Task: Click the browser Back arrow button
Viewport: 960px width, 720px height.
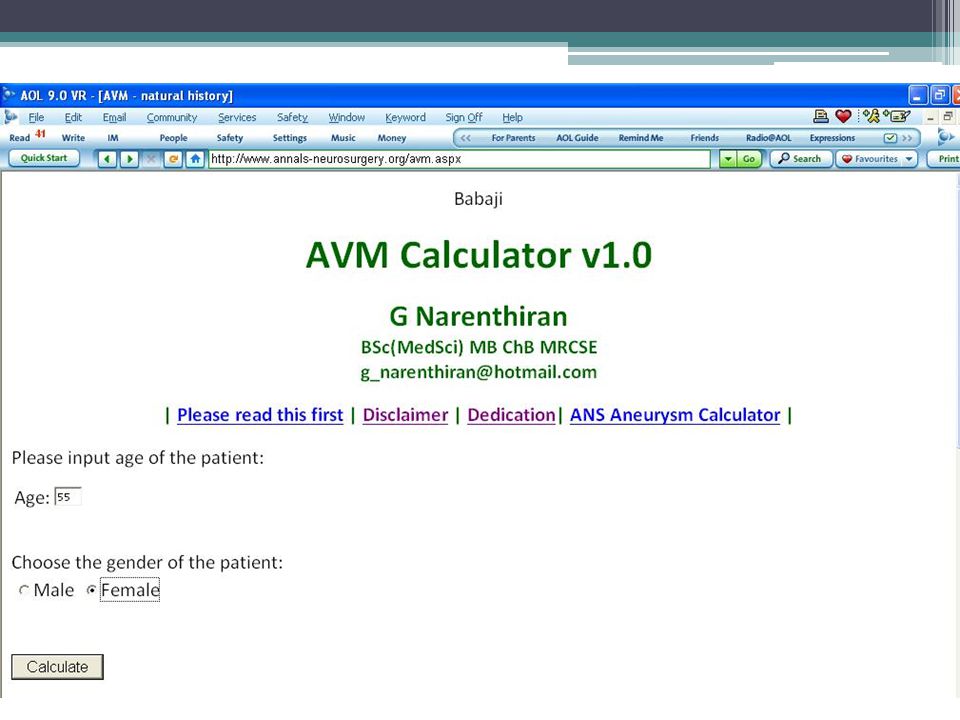Action: coord(107,159)
